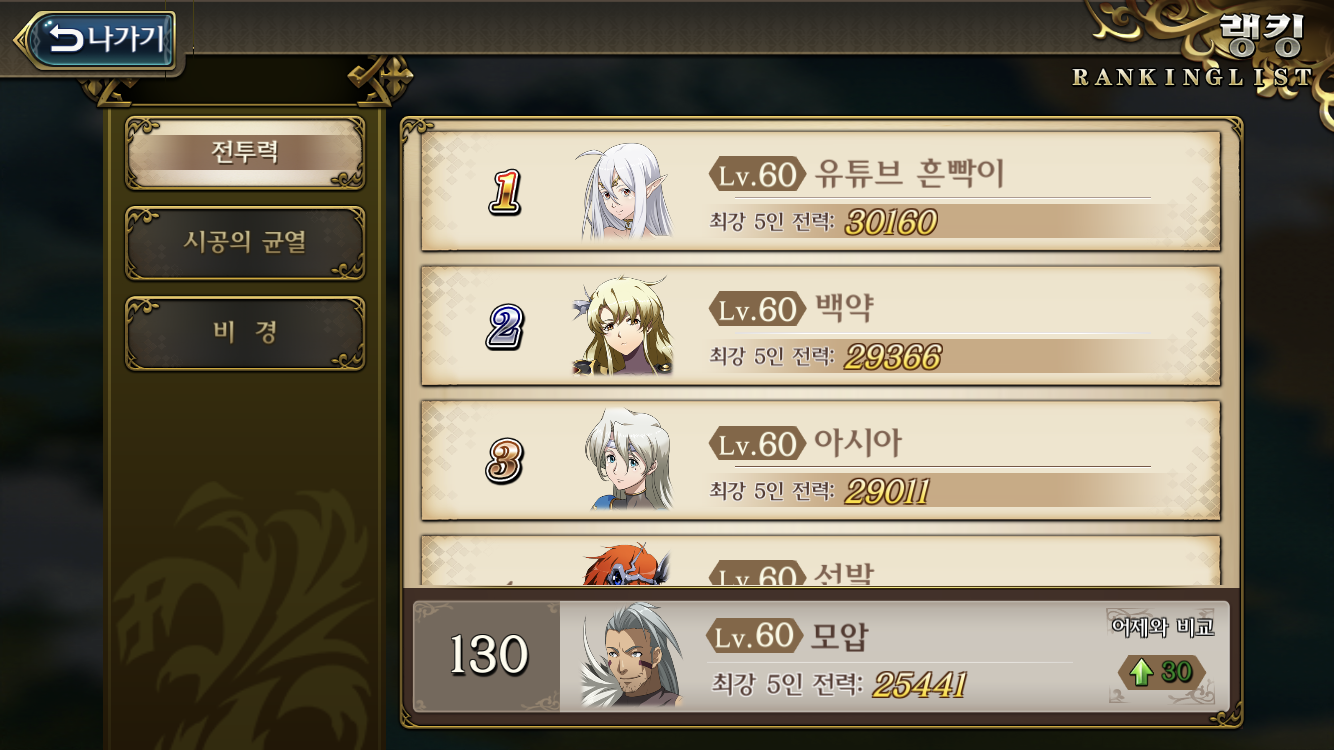Click the gold rank 1 medal icon
The image size is (1334, 750).
(505, 192)
